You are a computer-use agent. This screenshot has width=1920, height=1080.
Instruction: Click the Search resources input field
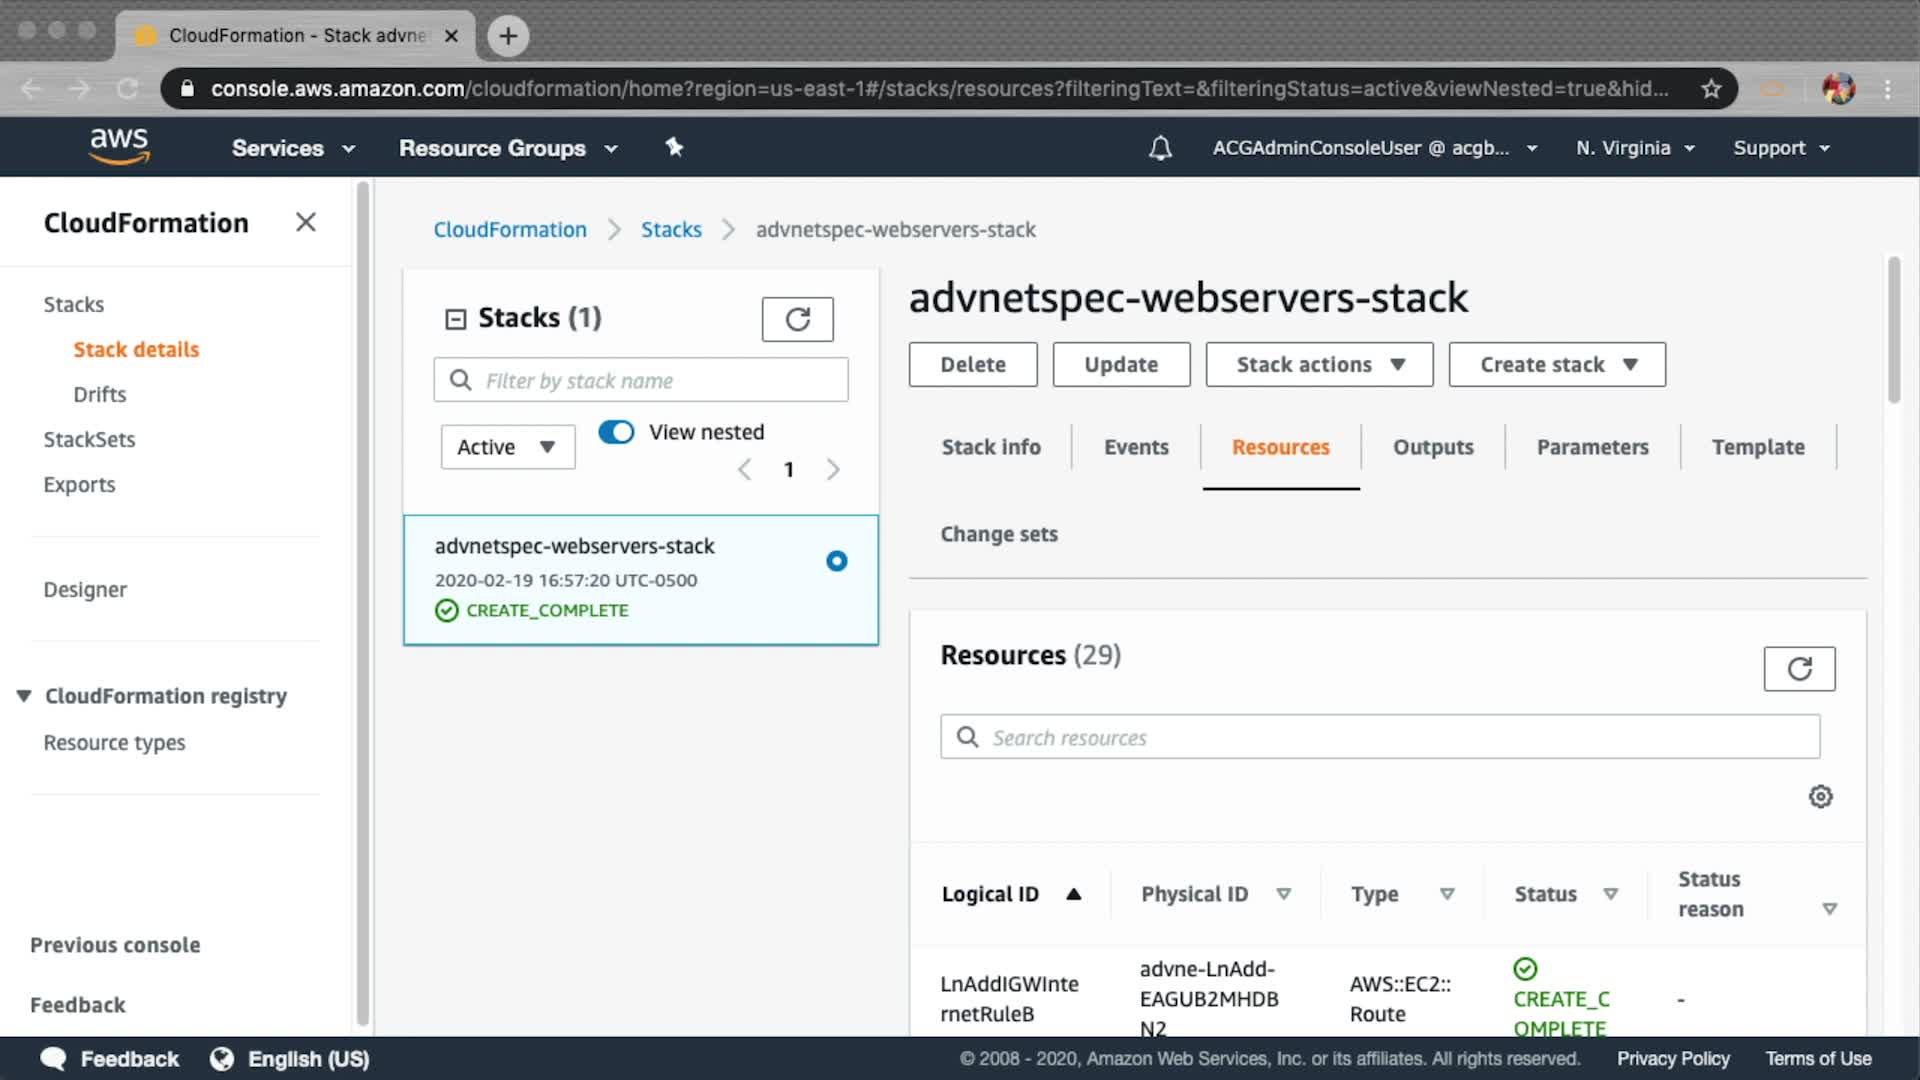pos(1380,737)
